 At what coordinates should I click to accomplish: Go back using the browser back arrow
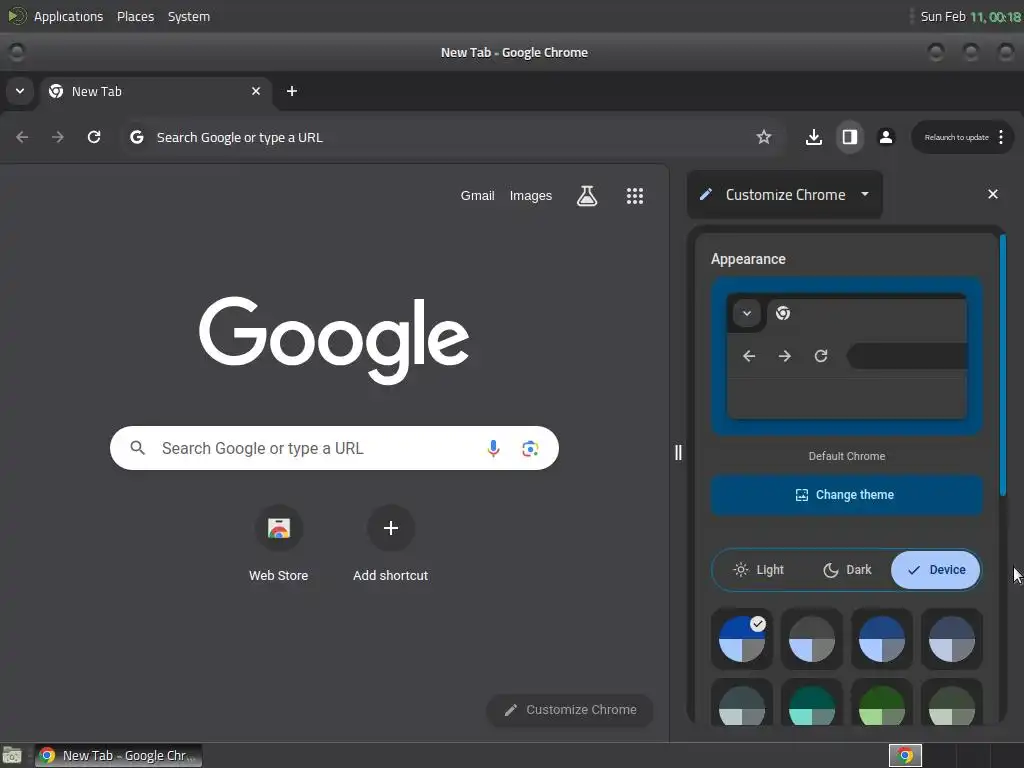(22, 137)
